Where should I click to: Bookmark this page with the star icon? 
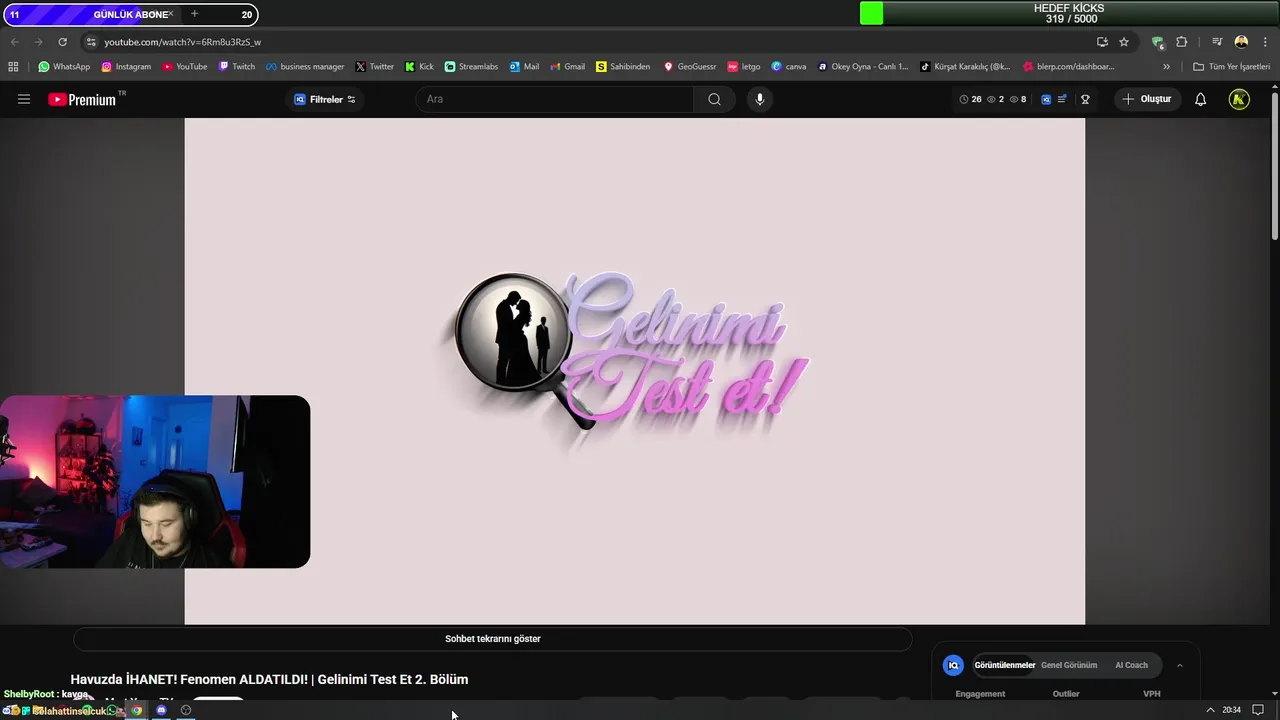click(1124, 42)
